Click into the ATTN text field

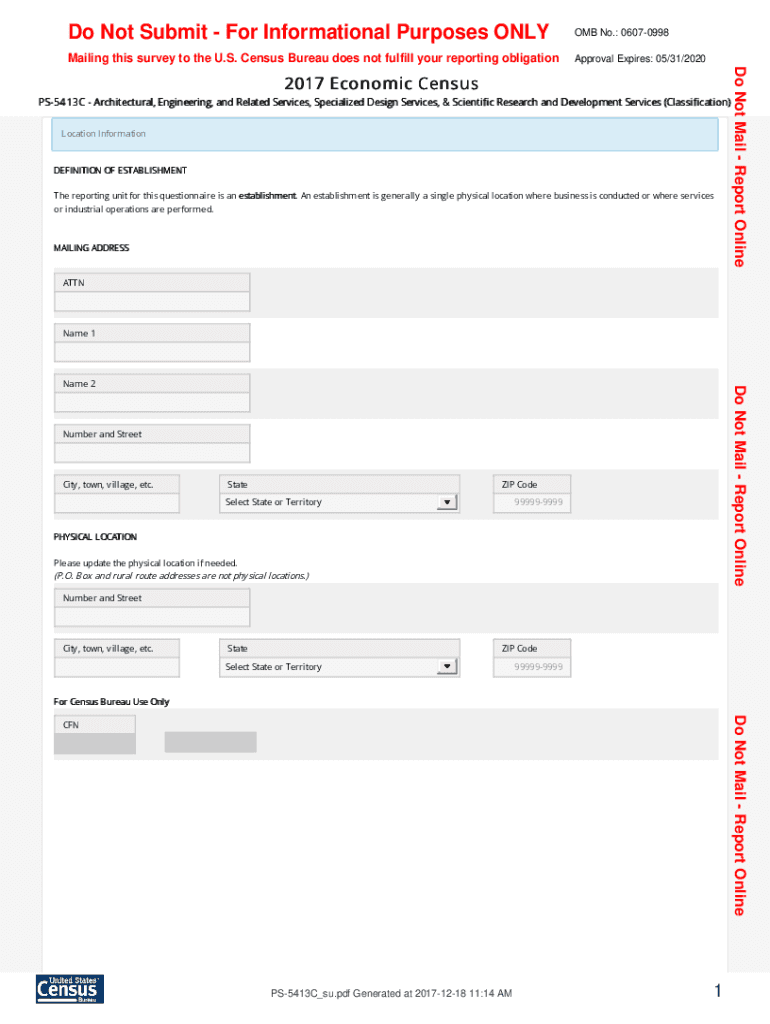pyautogui.click(x=152, y=302)
